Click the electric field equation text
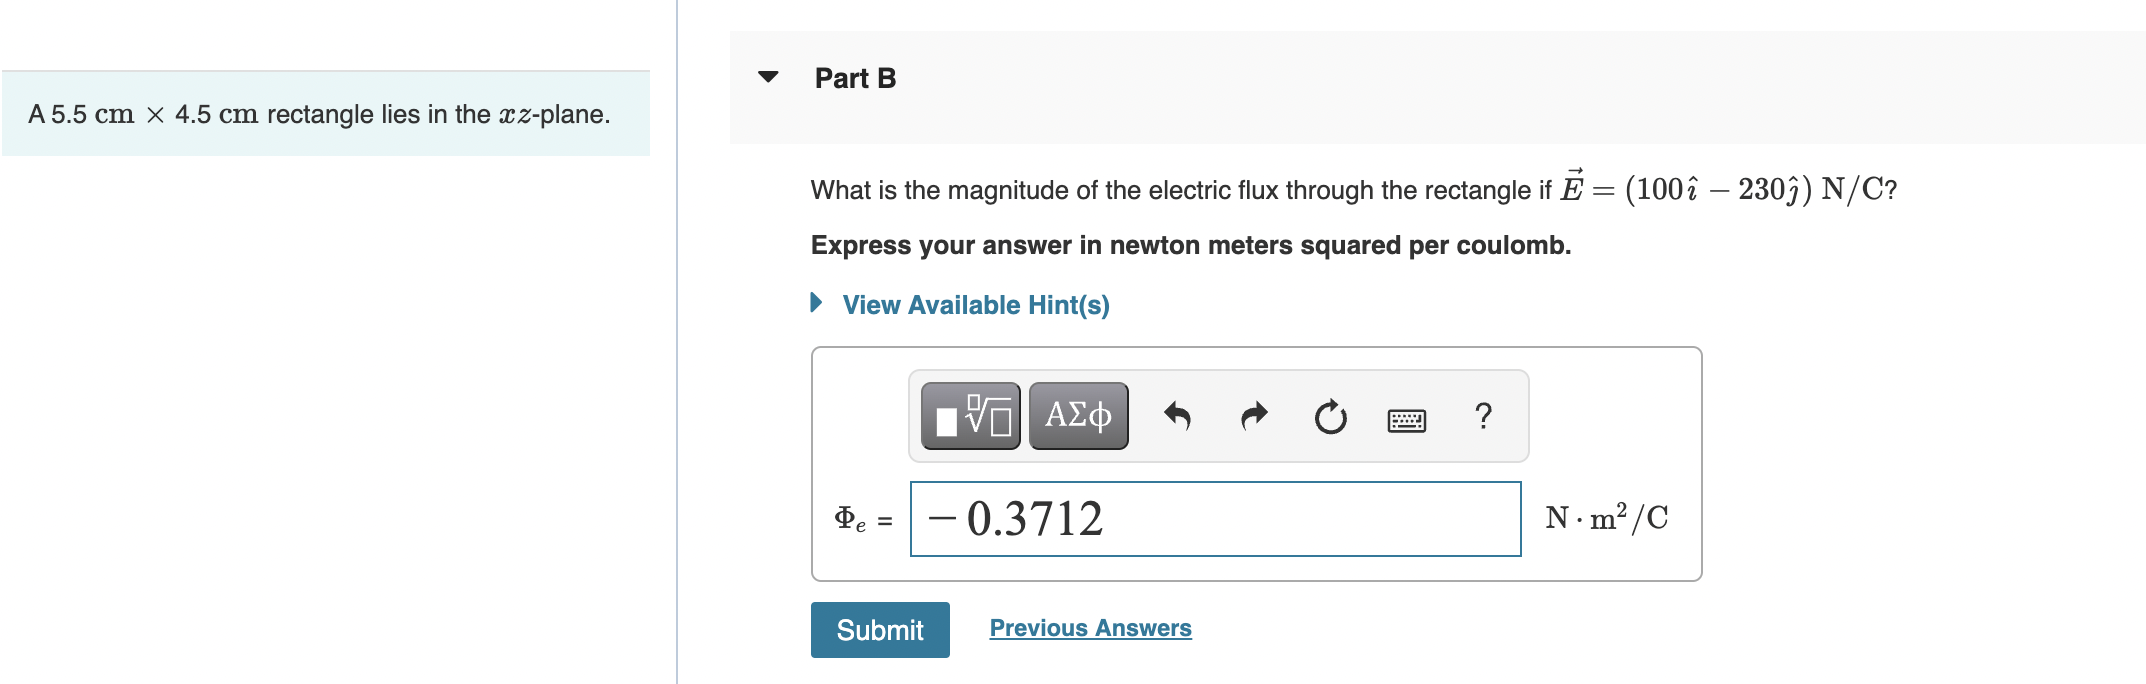The height and width of the screenshot is (684, 2146). click(1728, 189)
